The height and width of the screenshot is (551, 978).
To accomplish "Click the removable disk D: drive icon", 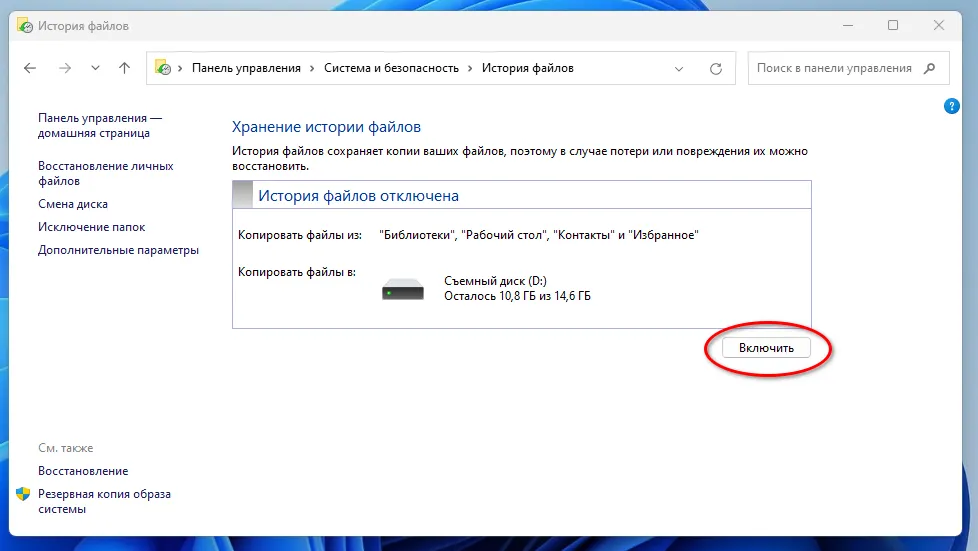I will click(x=403, y=290).
